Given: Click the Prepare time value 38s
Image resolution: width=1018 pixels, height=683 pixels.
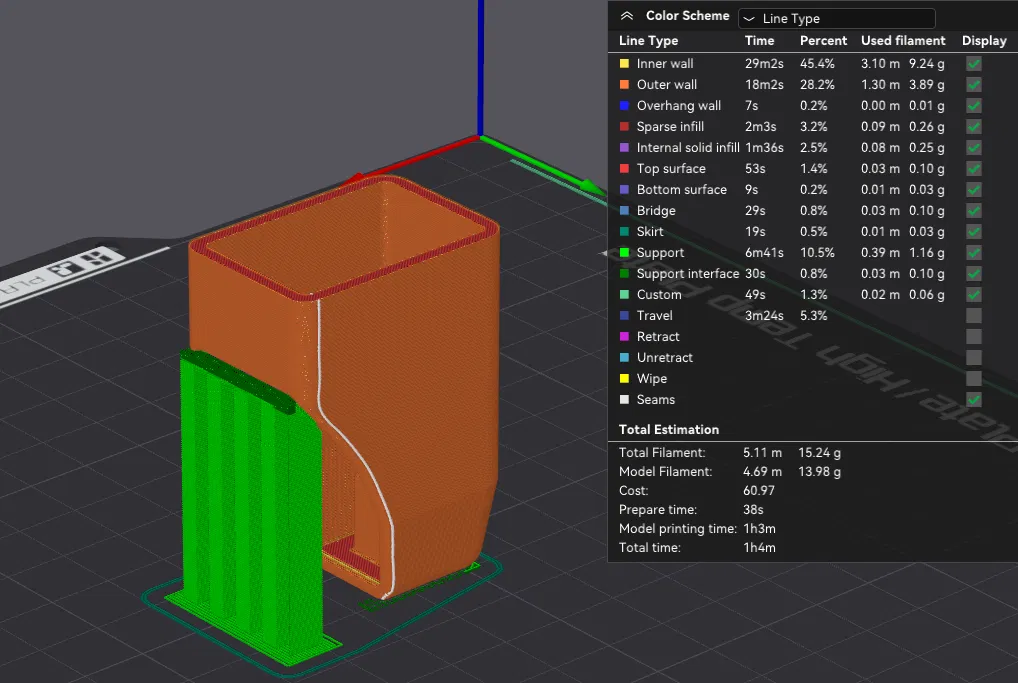Looking at the screenshot, I should point(753,510).
